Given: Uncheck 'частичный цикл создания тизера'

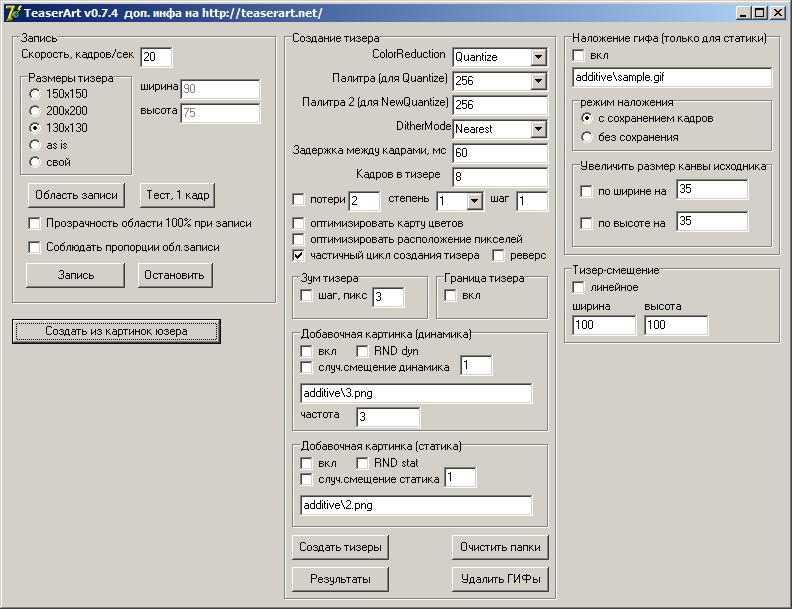Looking at the screenshot, I should [x=299, y=255].
